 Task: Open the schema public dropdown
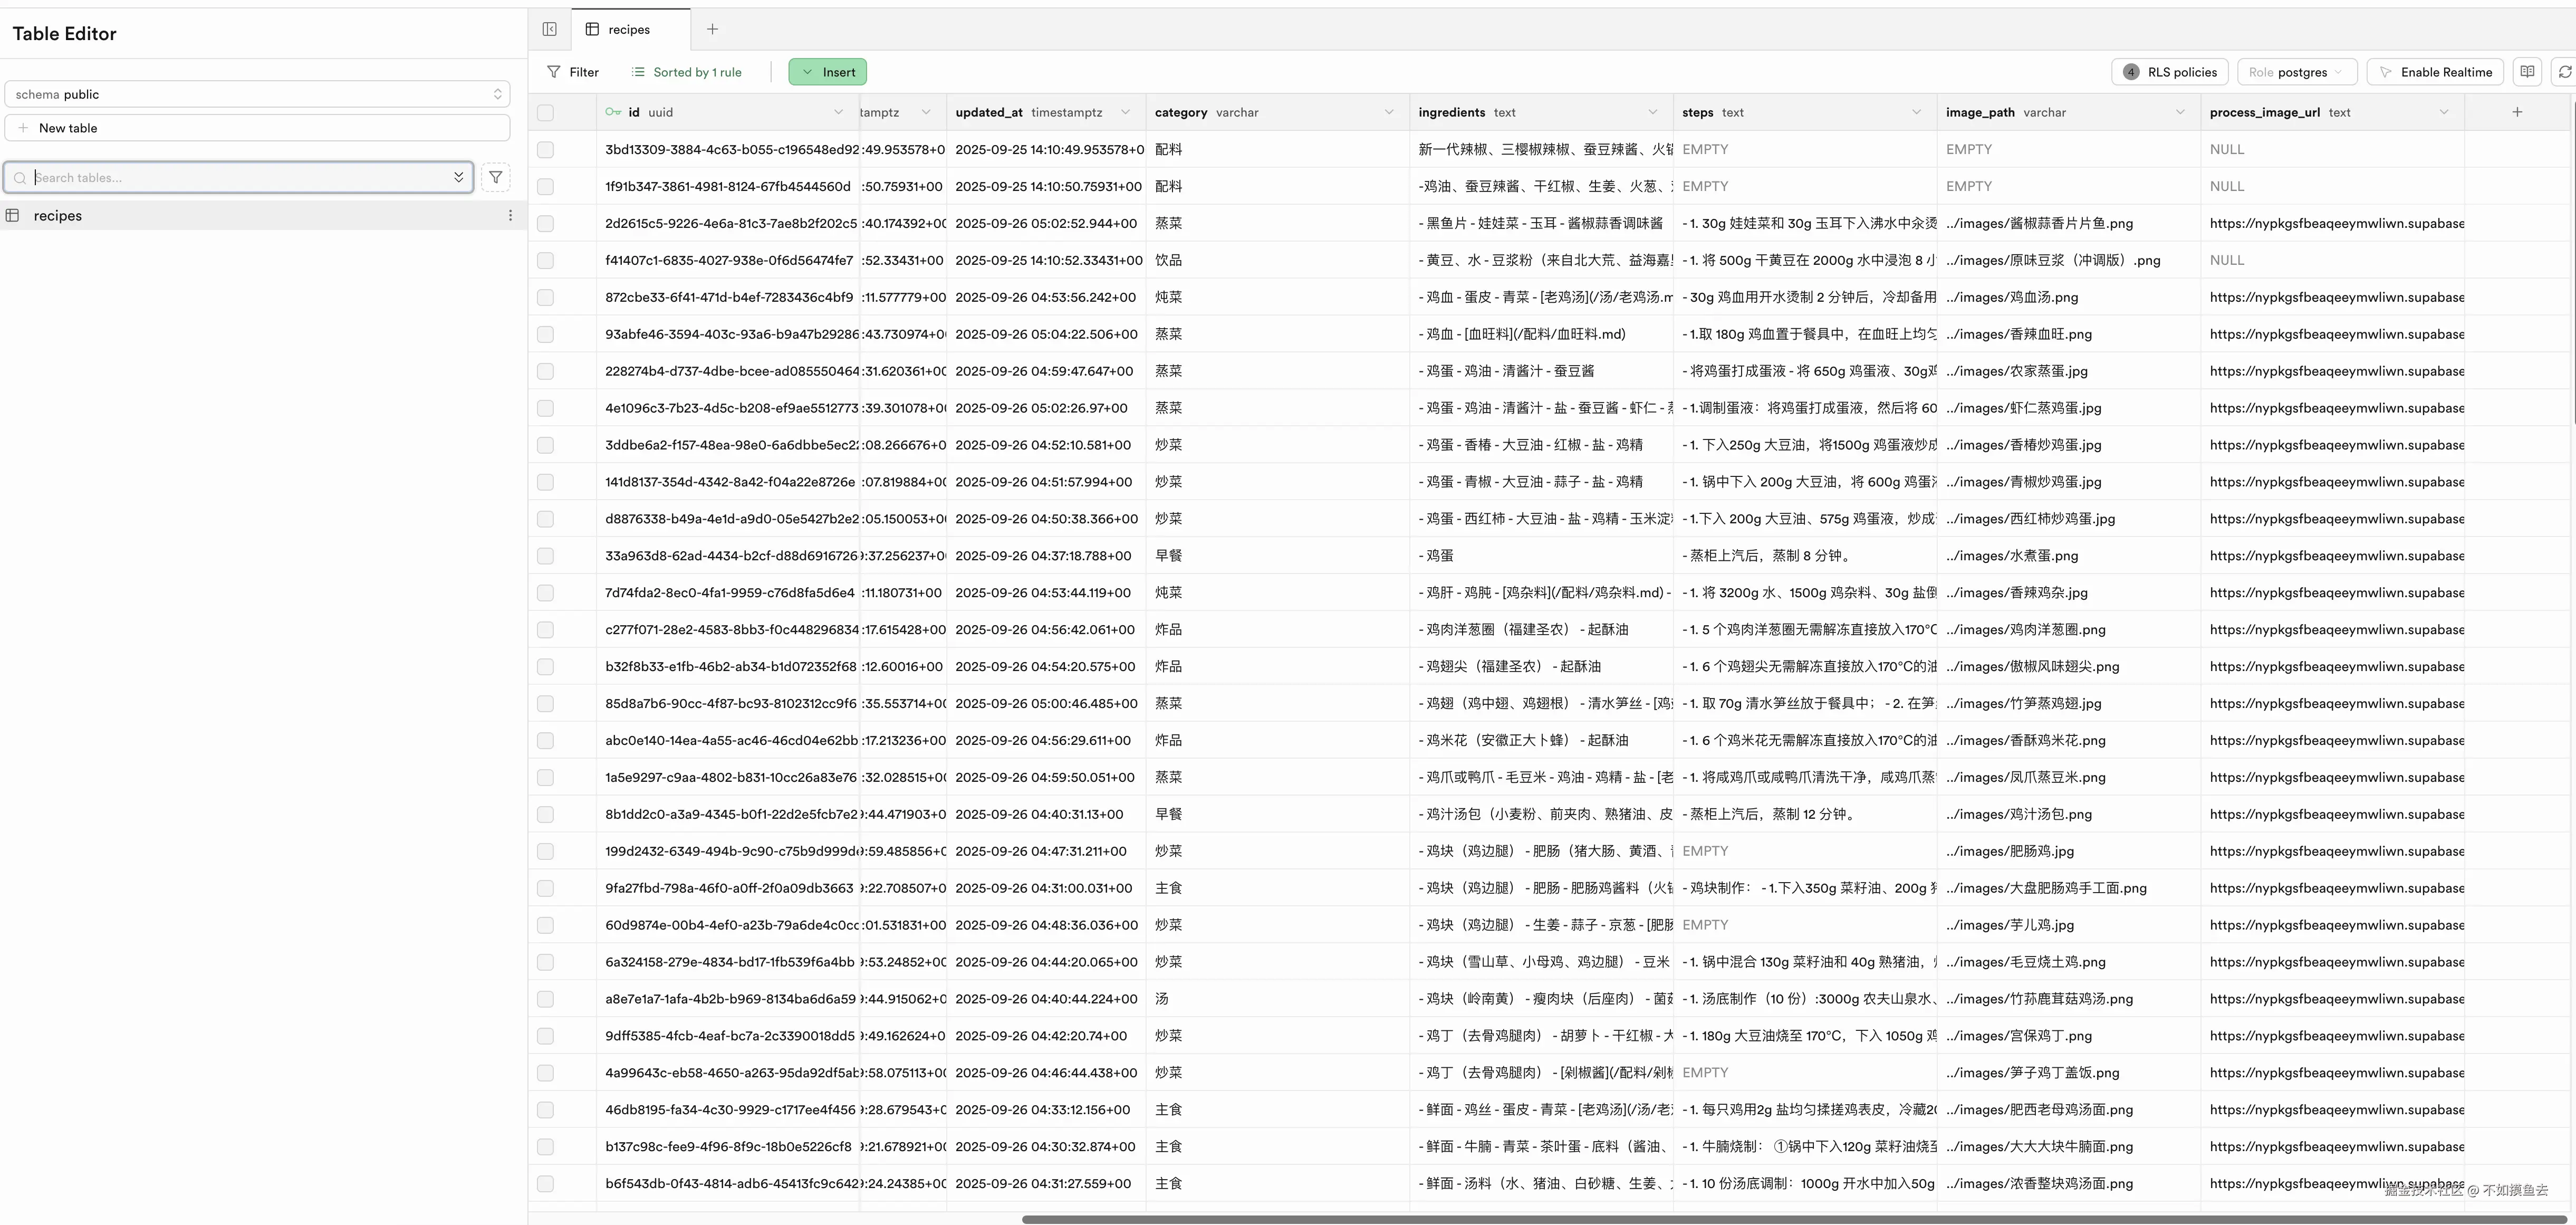(257, 94)
